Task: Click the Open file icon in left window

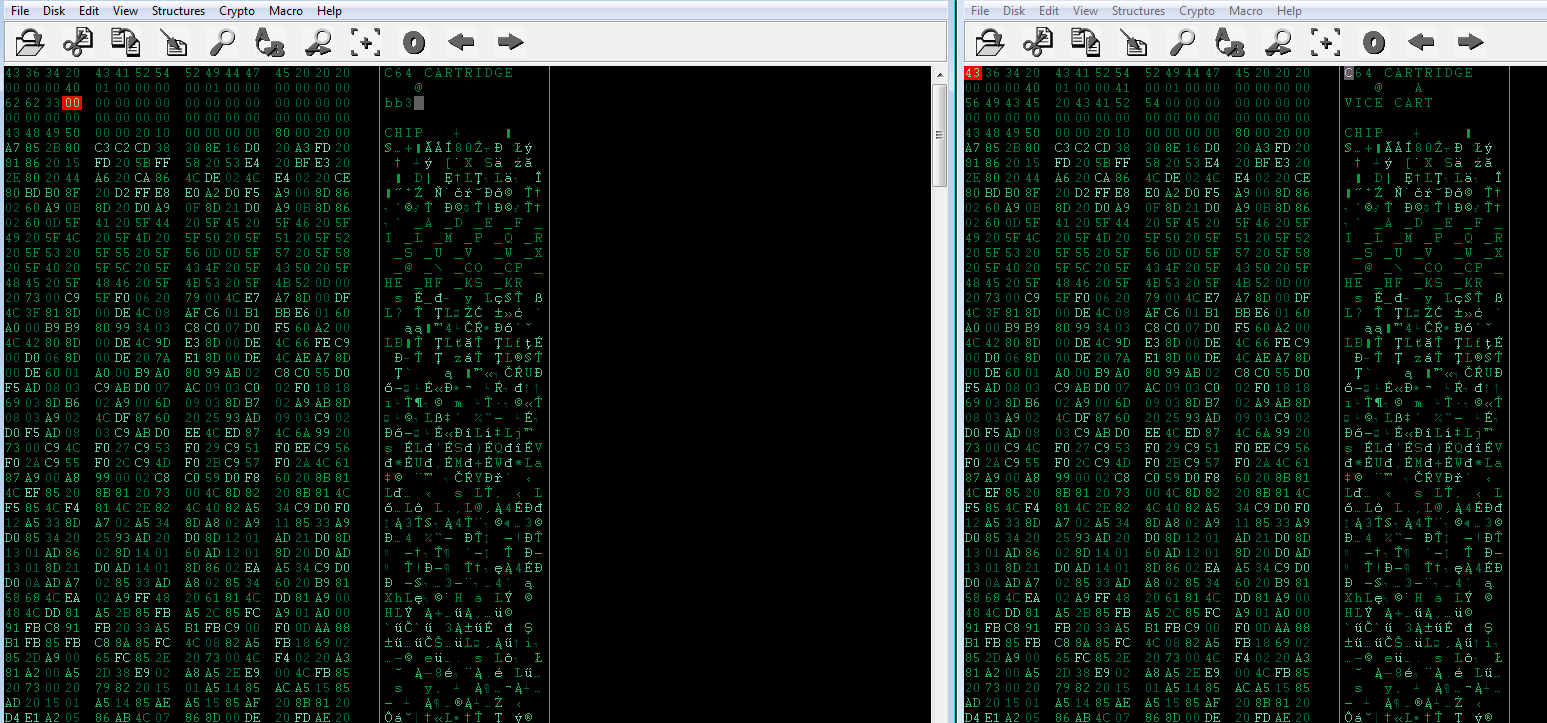Action: [30, 42]
